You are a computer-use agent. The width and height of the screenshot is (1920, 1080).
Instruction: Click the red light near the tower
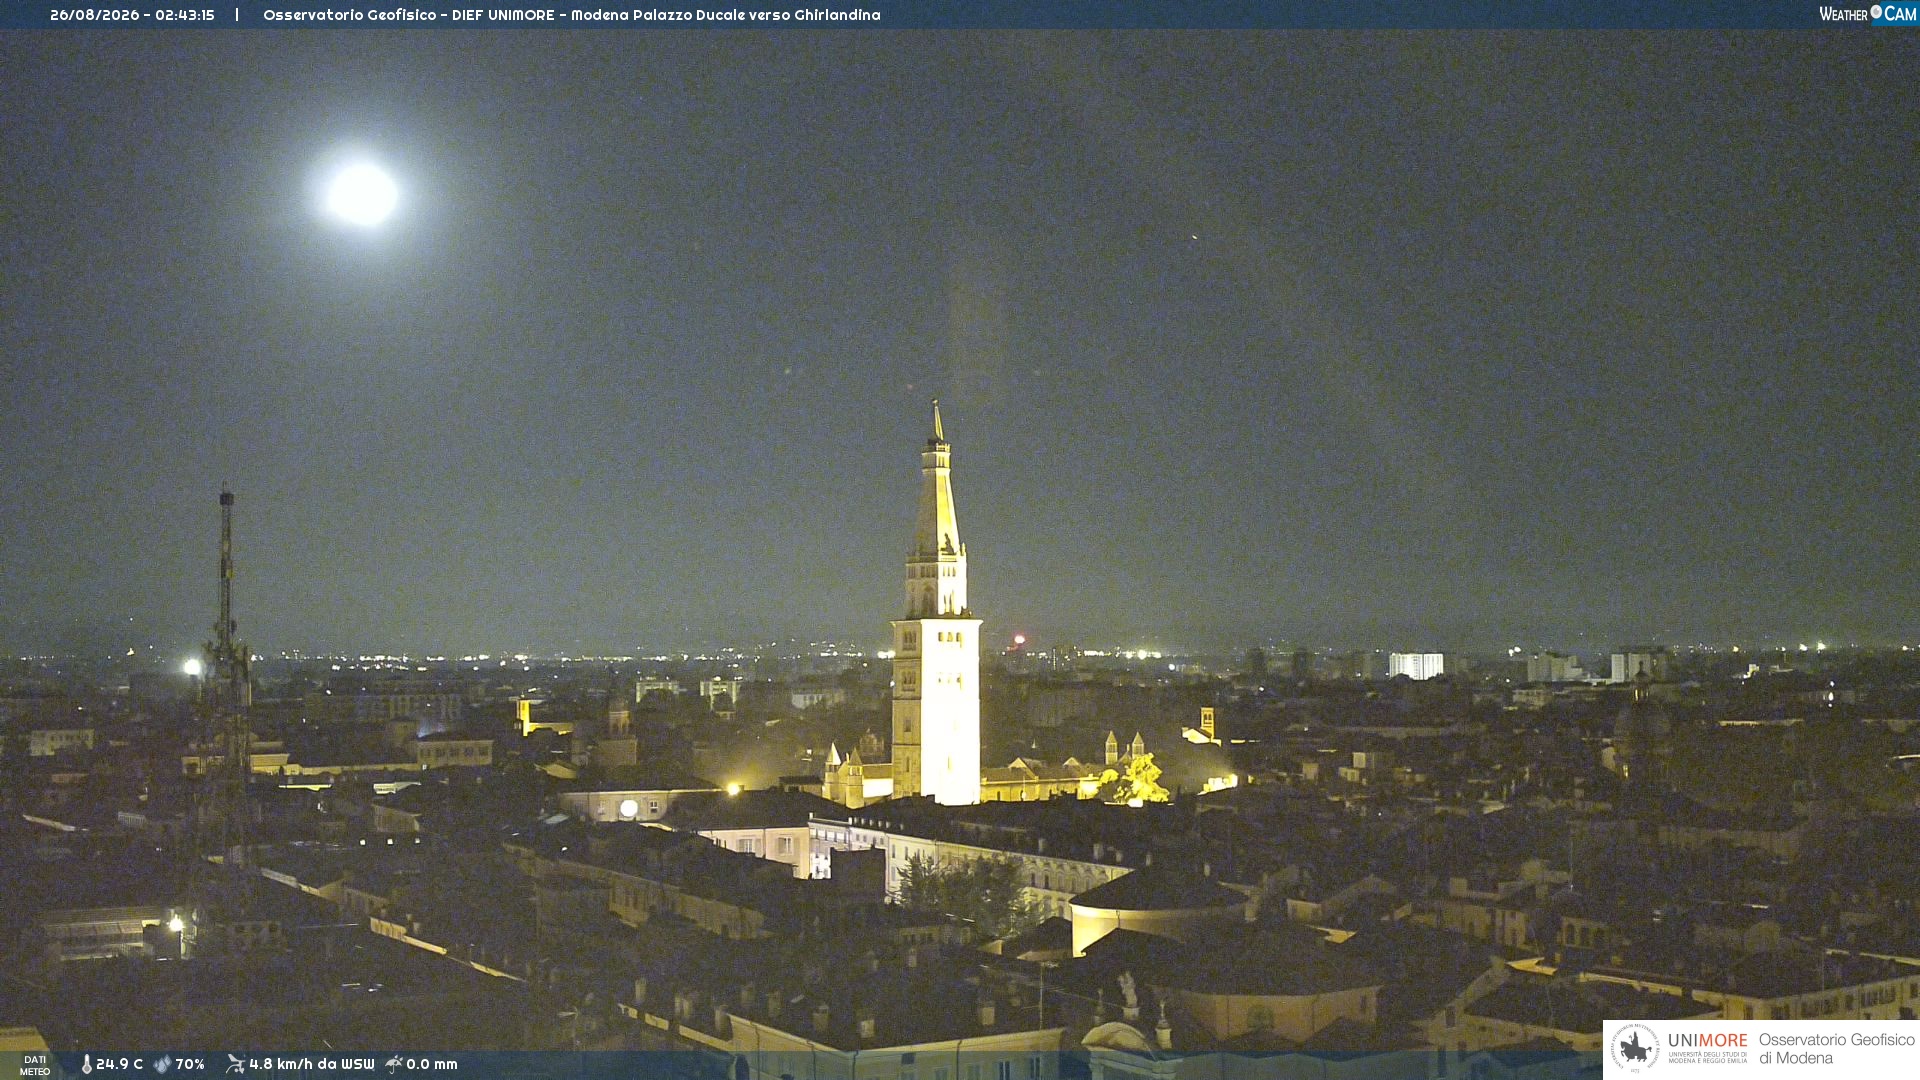coord(1019,639)
